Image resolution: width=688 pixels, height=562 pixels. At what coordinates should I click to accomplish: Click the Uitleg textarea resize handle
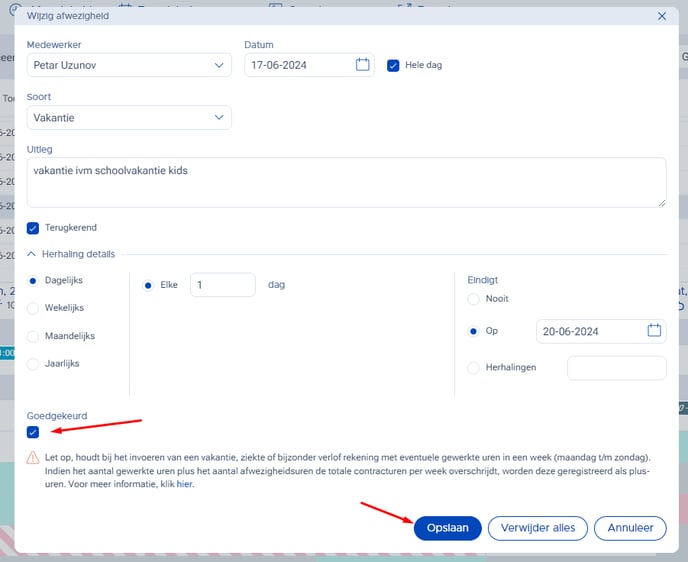(x=662, y=203)
